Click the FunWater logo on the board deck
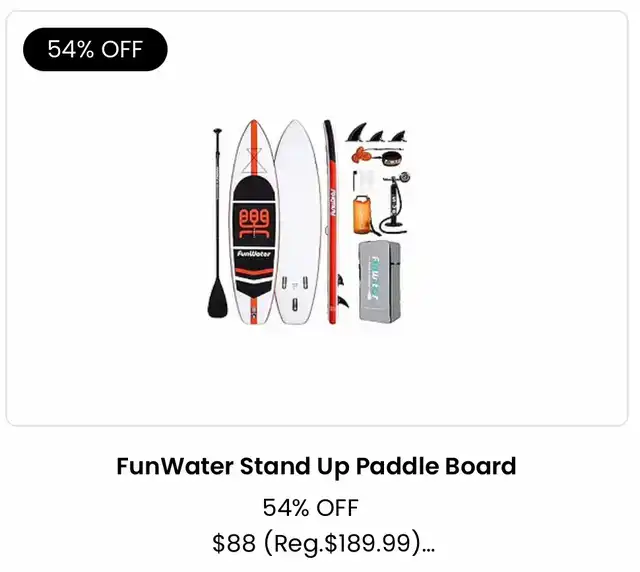The height and width of the screenshot is (572, 640). [x=253, y=254]
